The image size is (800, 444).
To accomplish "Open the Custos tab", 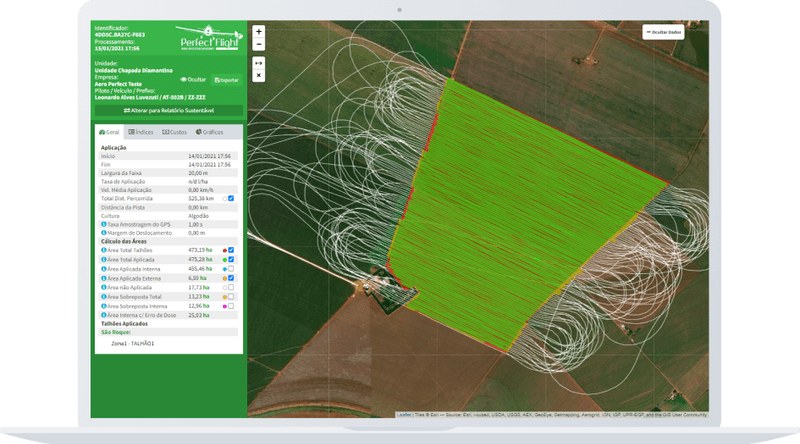I will pos(174,132).
